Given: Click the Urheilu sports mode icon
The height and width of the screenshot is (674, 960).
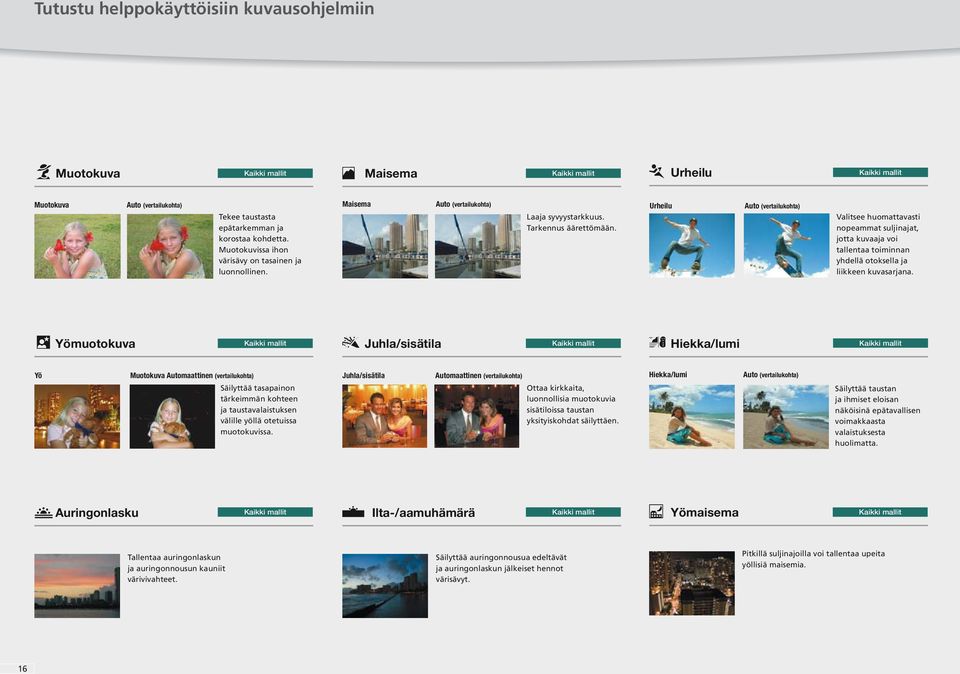Looking at the screenshot, I should click(x=656, y=171).
